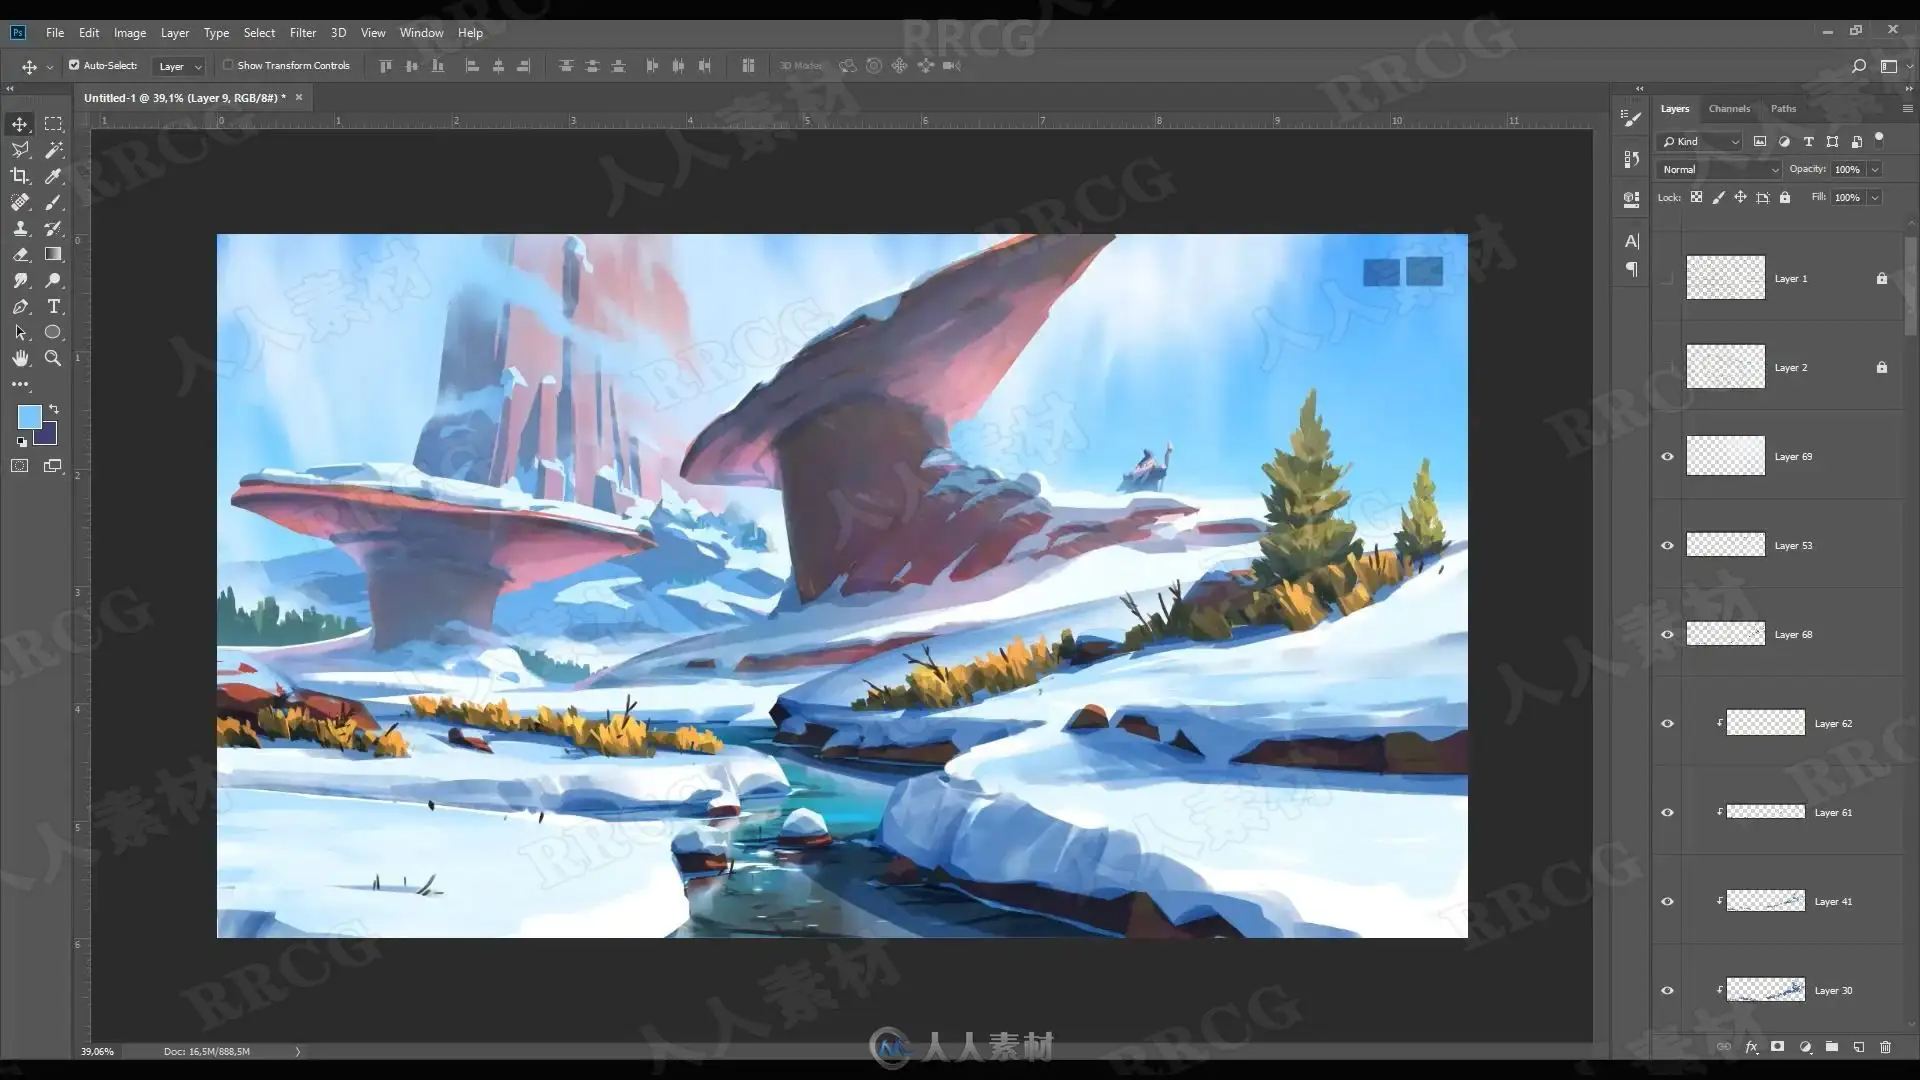This screenshot has height=1080, width=1920.
Task: Select the Crop tool
Action: point(20,176)
